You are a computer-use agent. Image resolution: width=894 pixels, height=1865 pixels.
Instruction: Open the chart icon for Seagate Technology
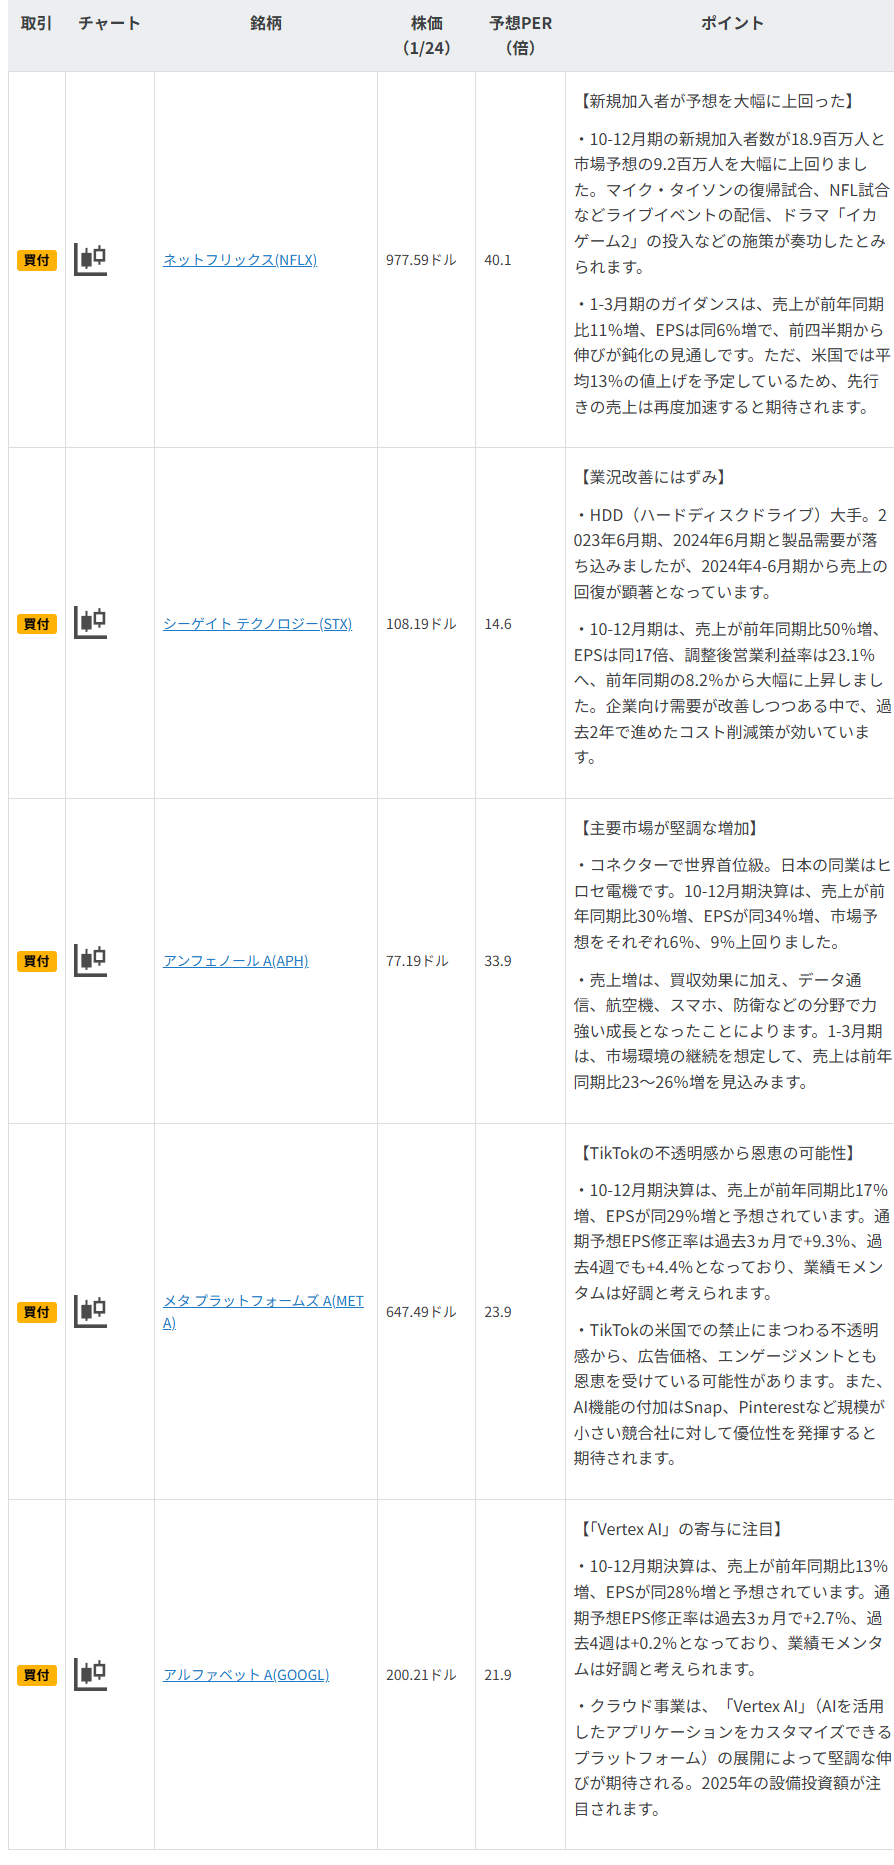[x=91, y=623]
